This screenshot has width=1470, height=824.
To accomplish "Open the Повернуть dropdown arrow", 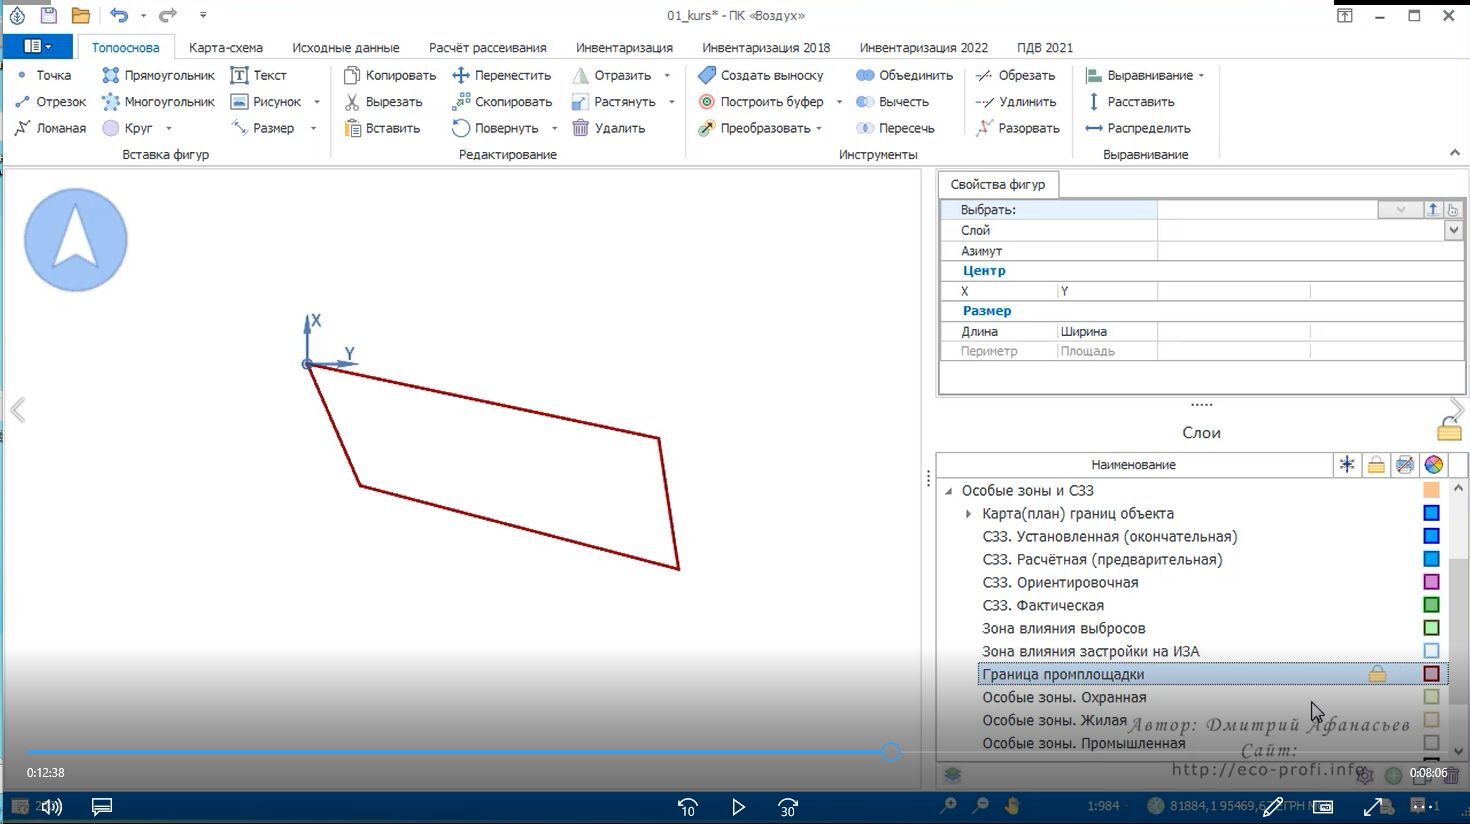I will click(x=555, y=128).
